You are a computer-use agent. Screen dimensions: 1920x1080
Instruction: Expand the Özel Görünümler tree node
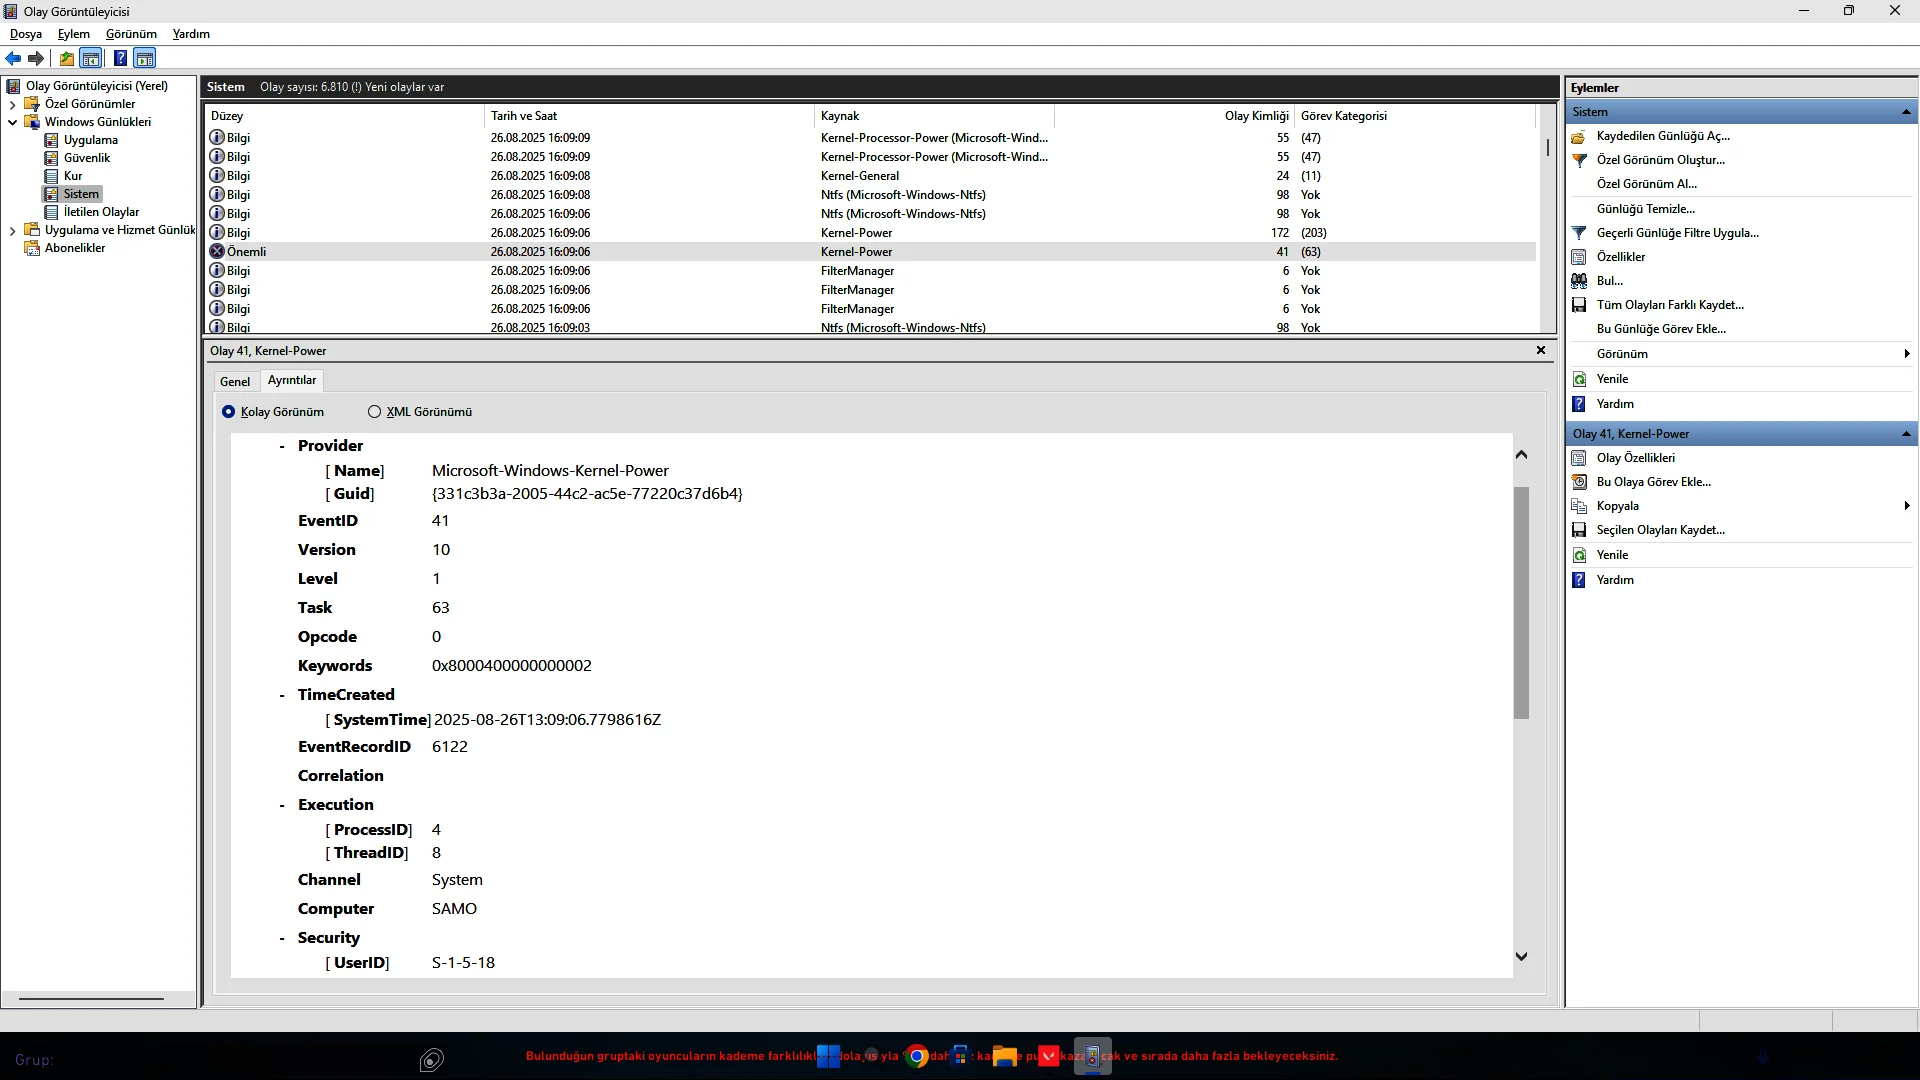pos(12,104)
